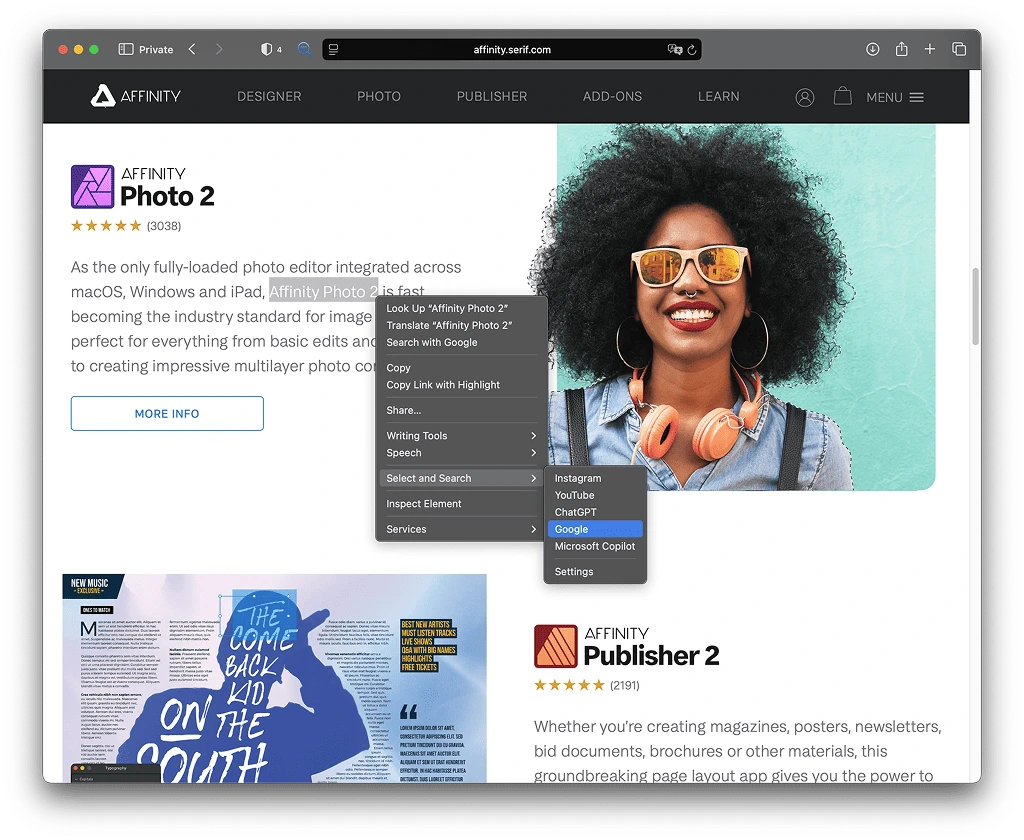Click the forward navigation arrow
Image resolution: width=1024 pixels, height=840 pixels.
click(219, 49)
